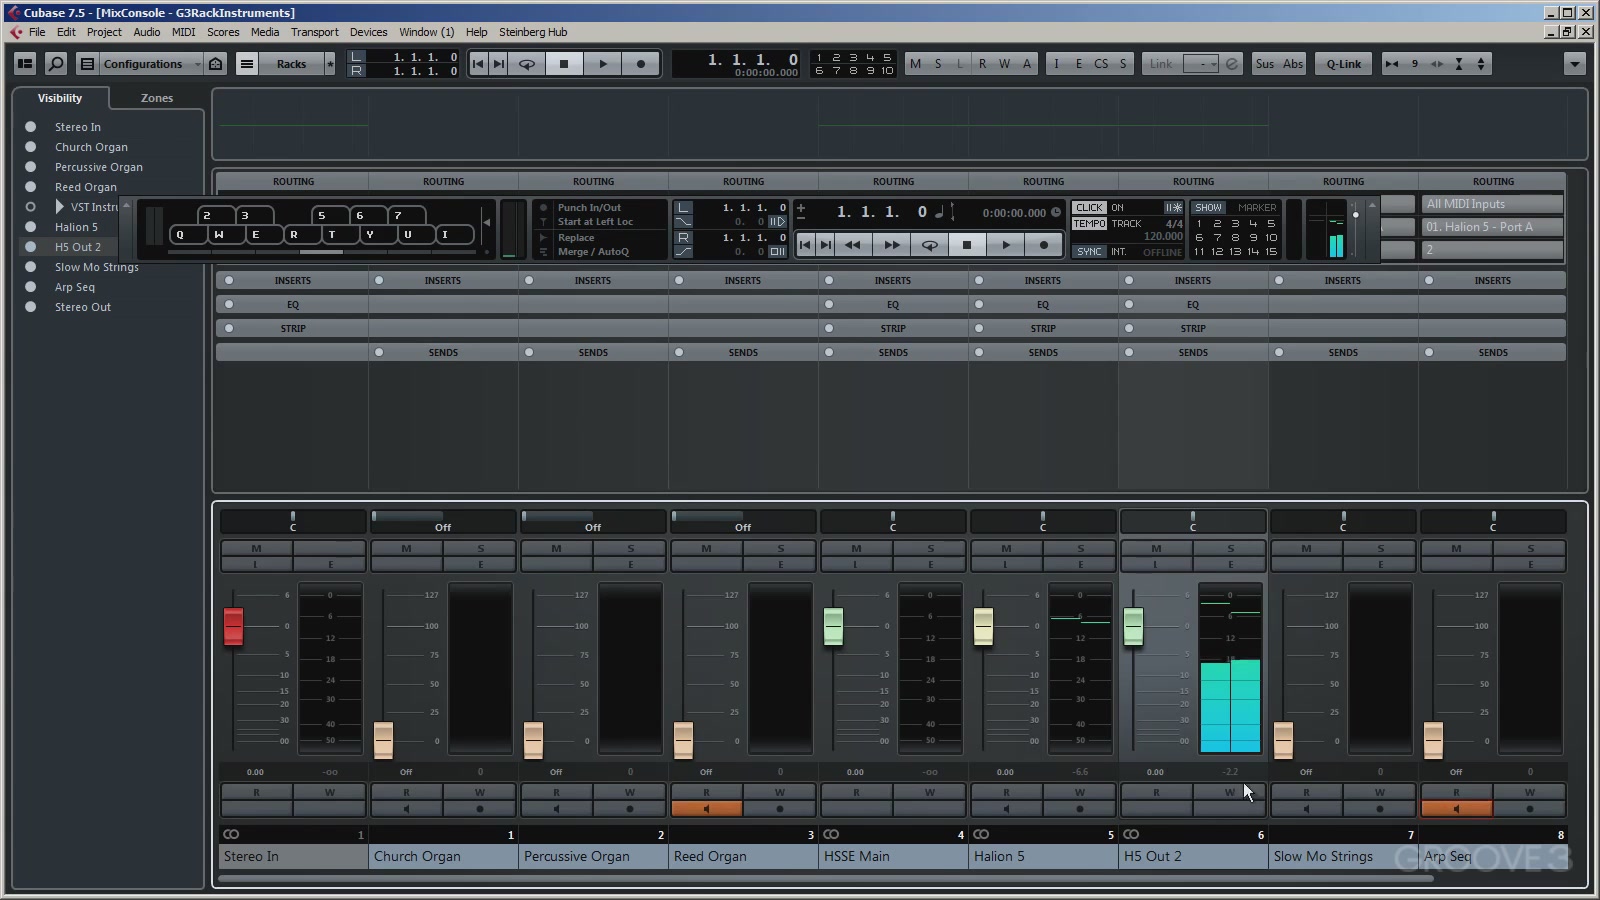Open the Devices menu
This screenshot has width=1600, height=900.
368,32
